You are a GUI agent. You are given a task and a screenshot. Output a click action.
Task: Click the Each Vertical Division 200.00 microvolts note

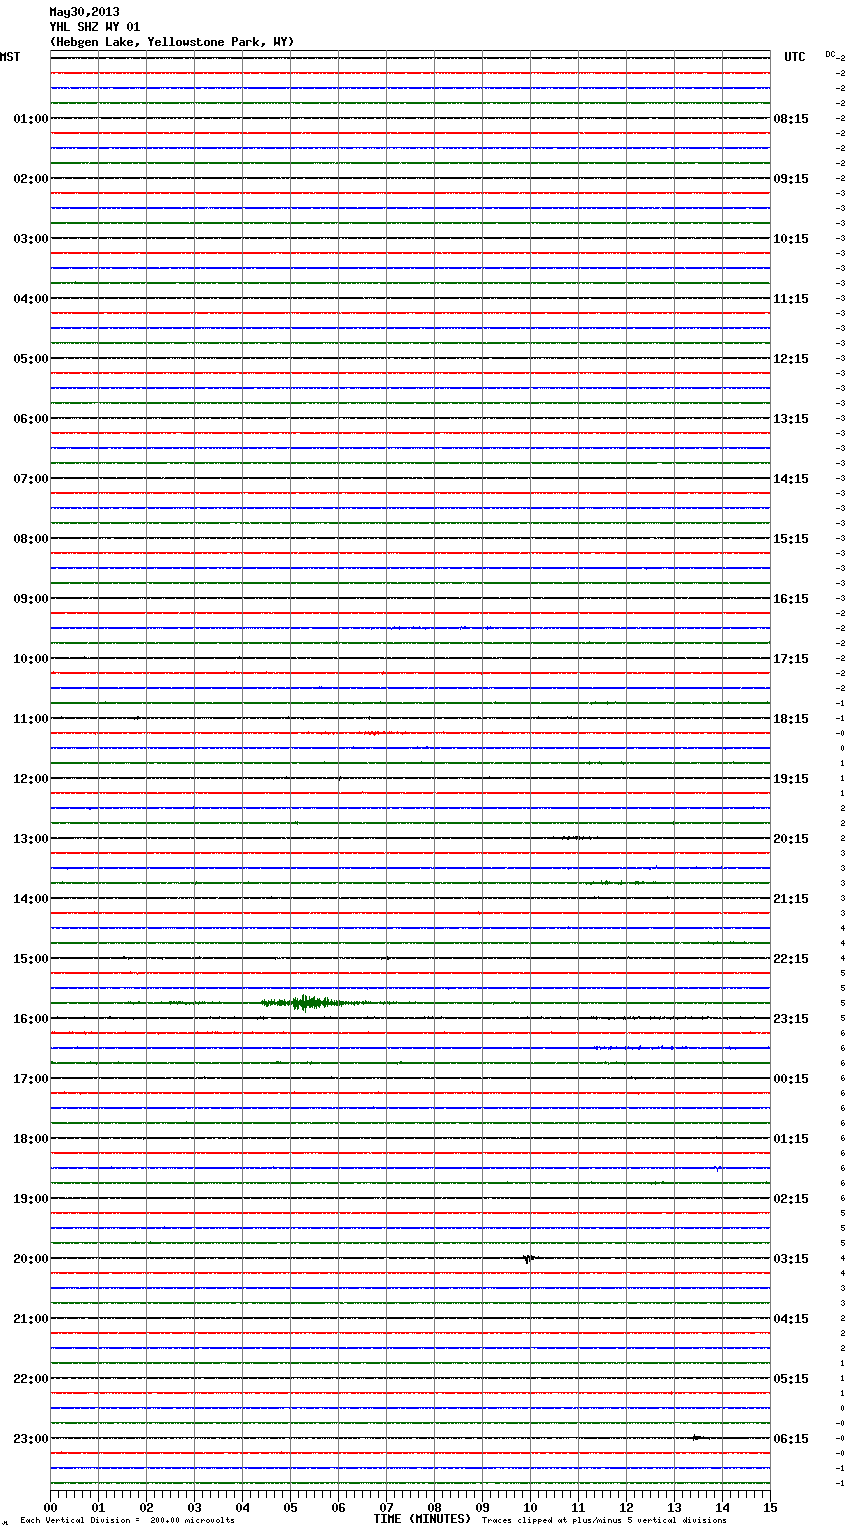pos(127,1521)
